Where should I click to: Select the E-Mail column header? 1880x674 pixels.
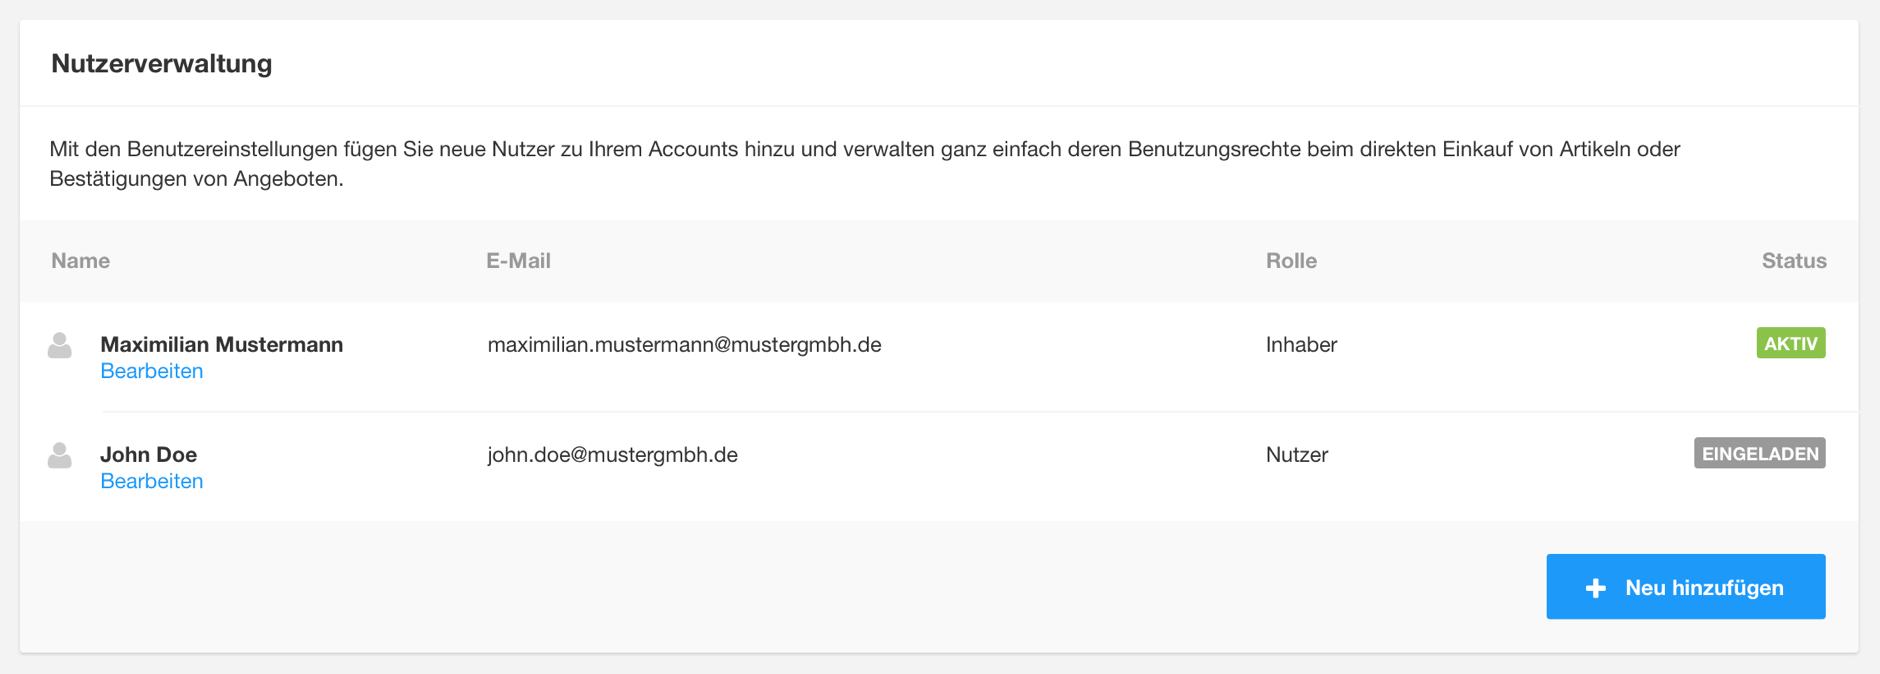click(x=518, y=261)
